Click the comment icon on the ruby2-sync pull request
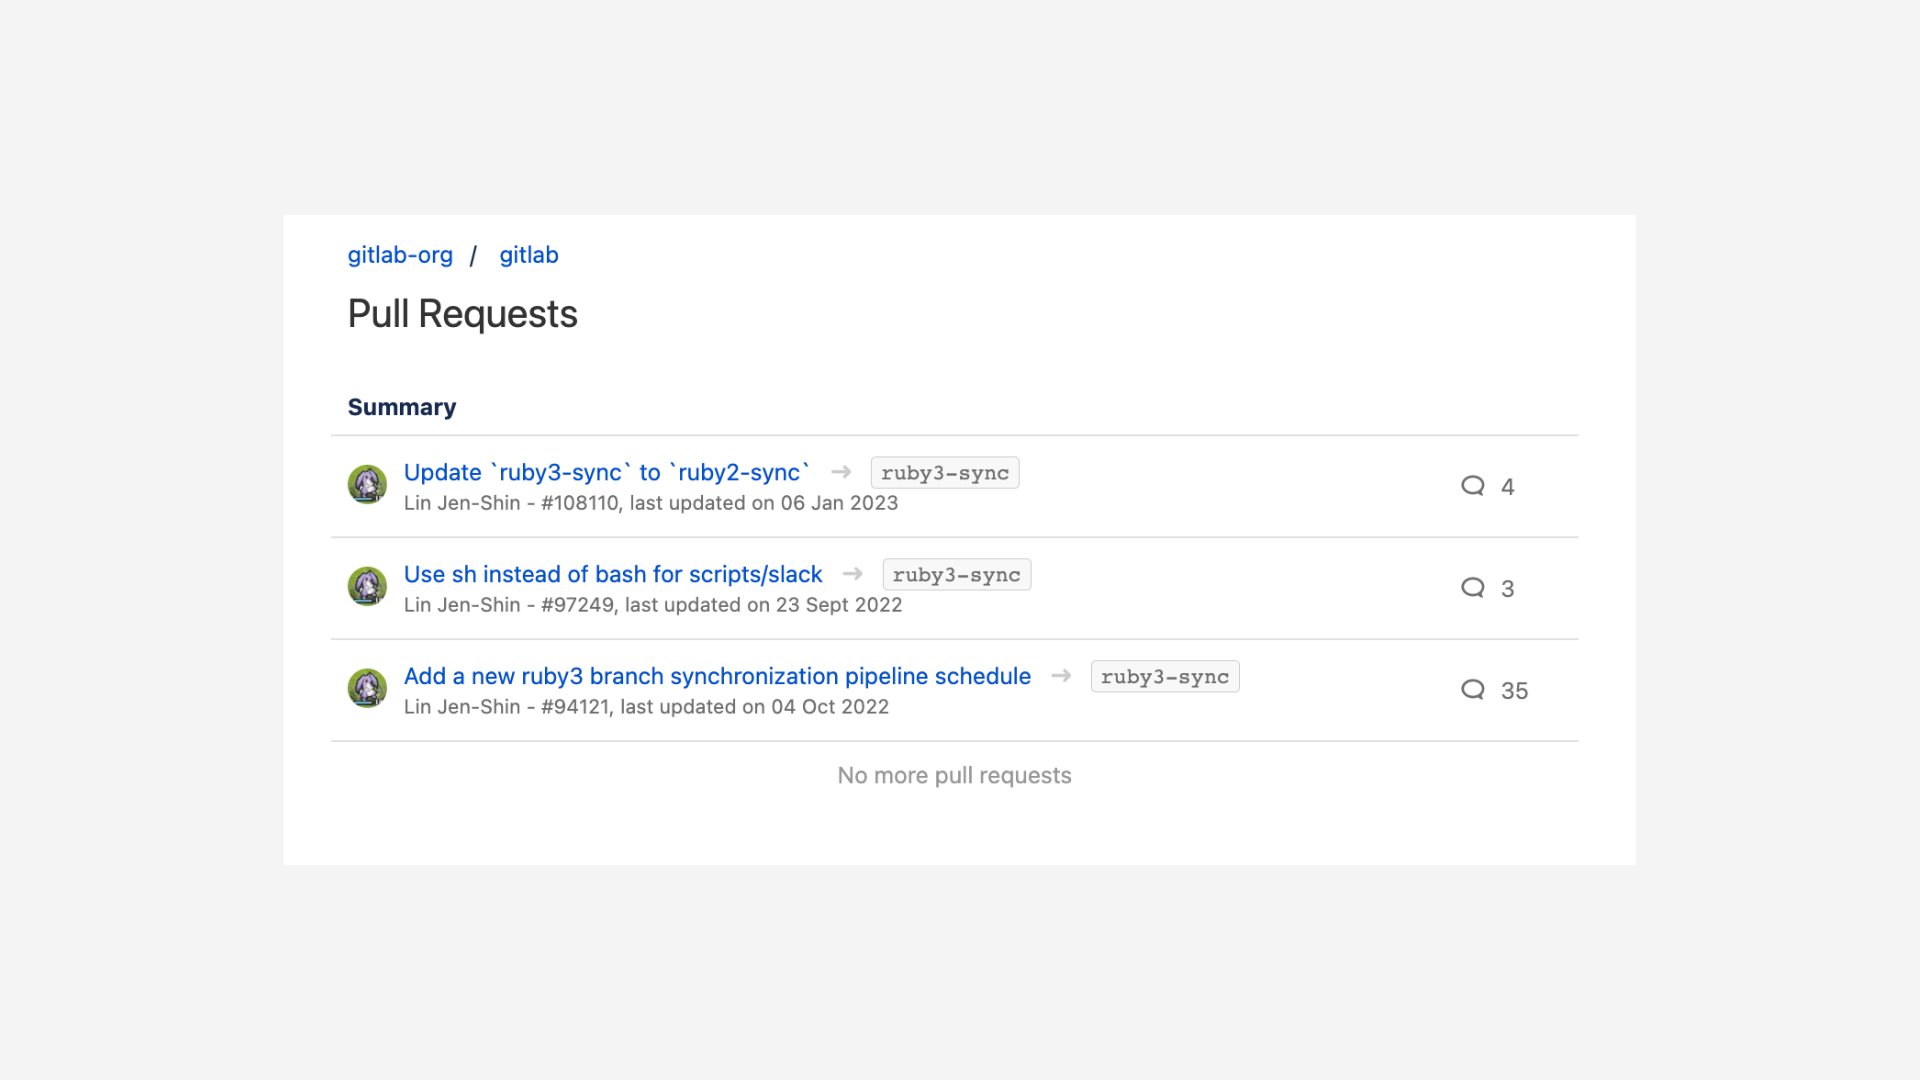Viewport: 1920px width, 1080px height. pyautogui.click(x=1472, y=485)
